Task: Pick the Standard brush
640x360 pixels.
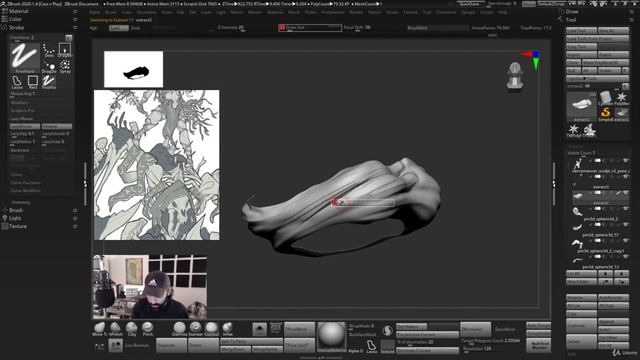Action: [196, 329]
